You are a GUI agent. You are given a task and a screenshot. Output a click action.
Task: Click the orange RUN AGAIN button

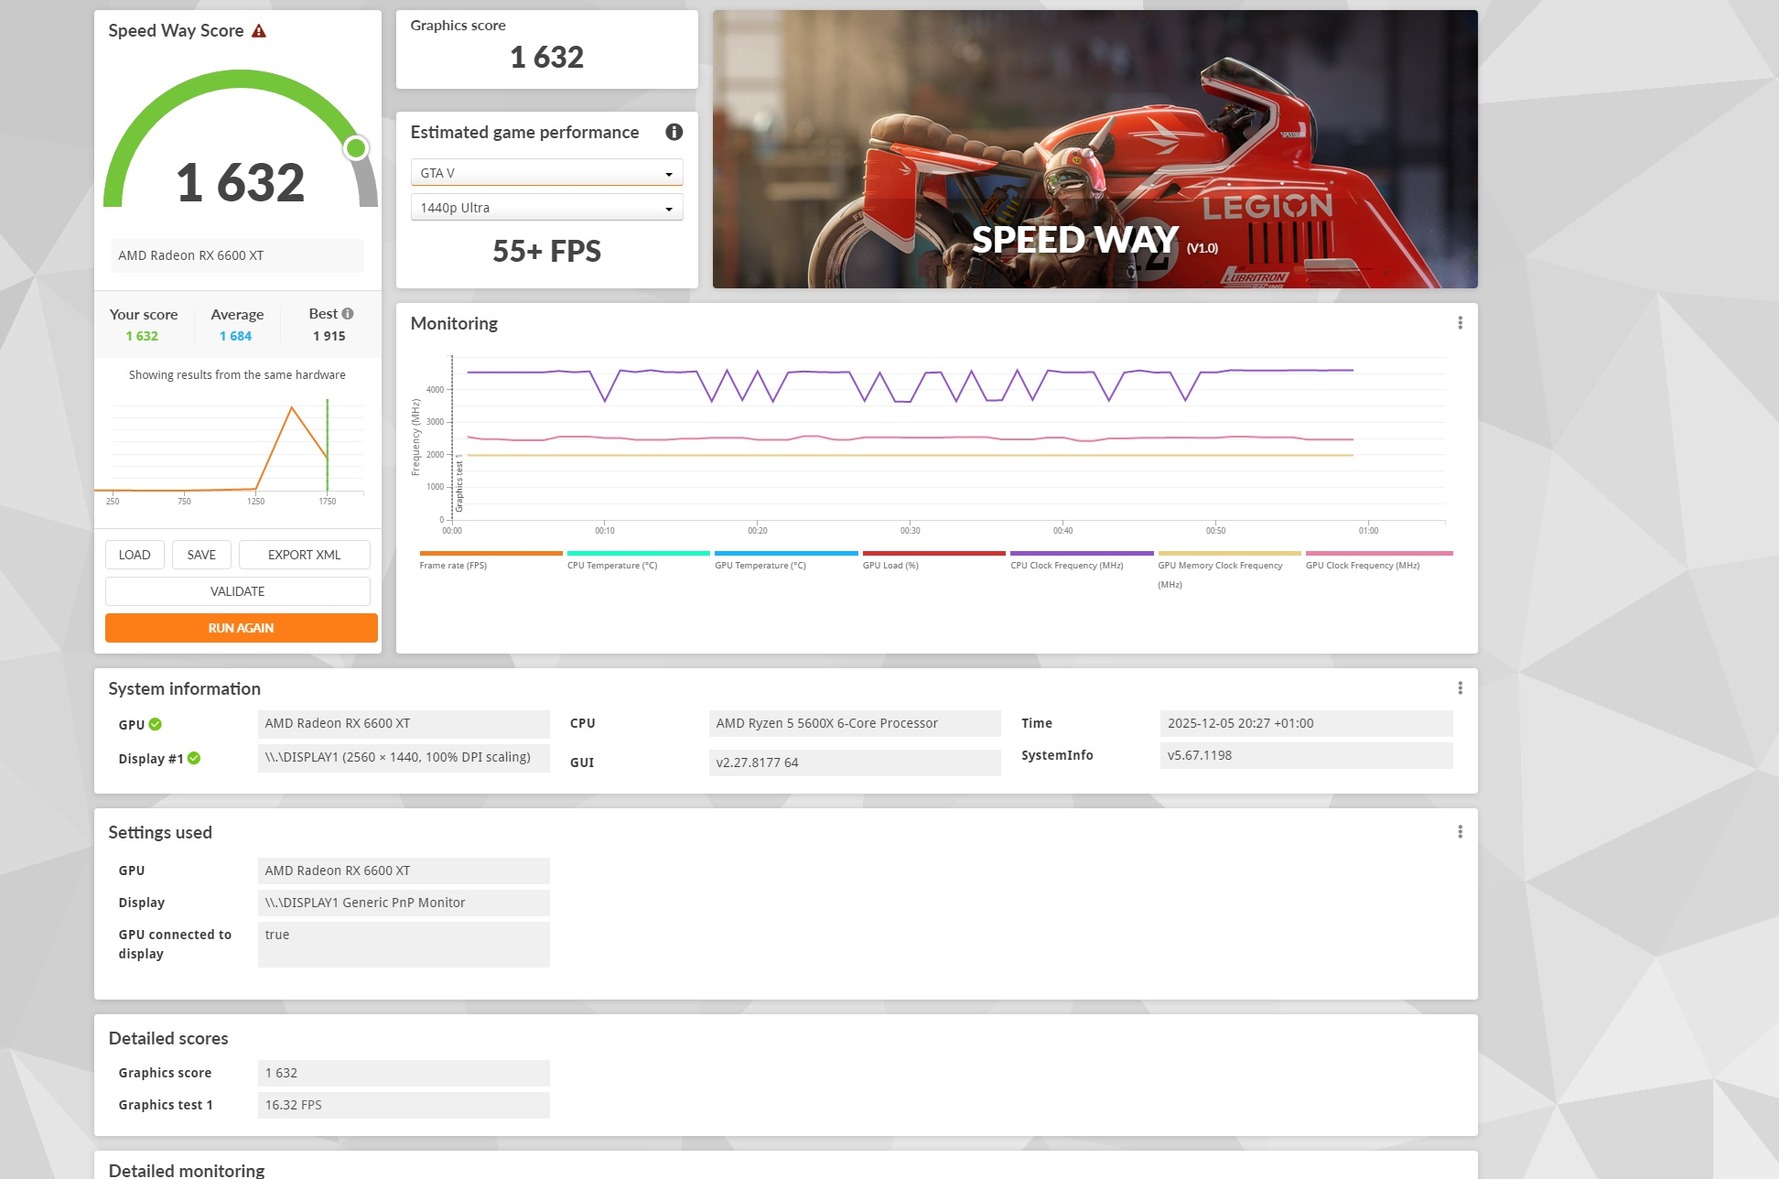(x=241, y=628)
